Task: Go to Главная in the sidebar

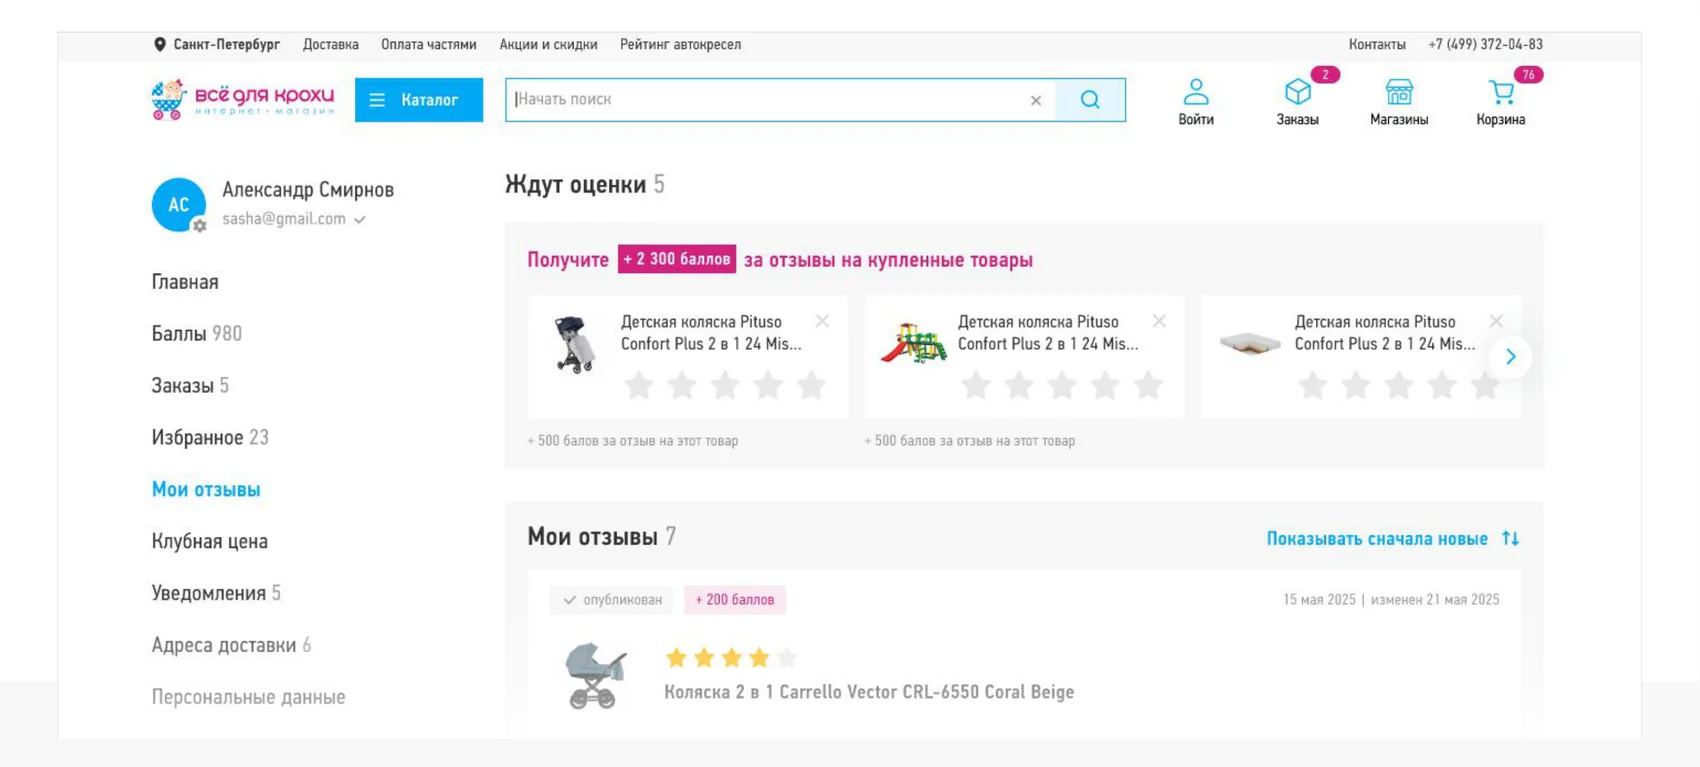Action: [x=185, y=282]
